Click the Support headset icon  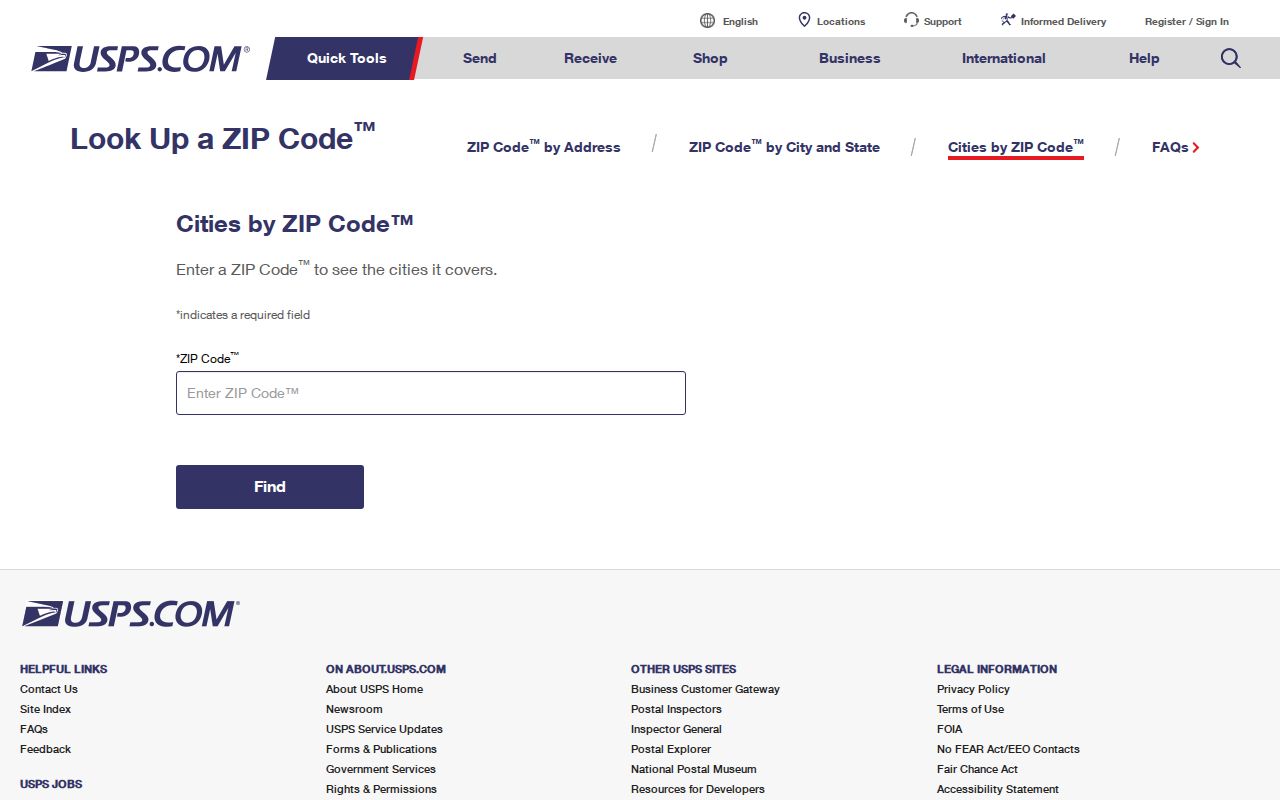911,20
